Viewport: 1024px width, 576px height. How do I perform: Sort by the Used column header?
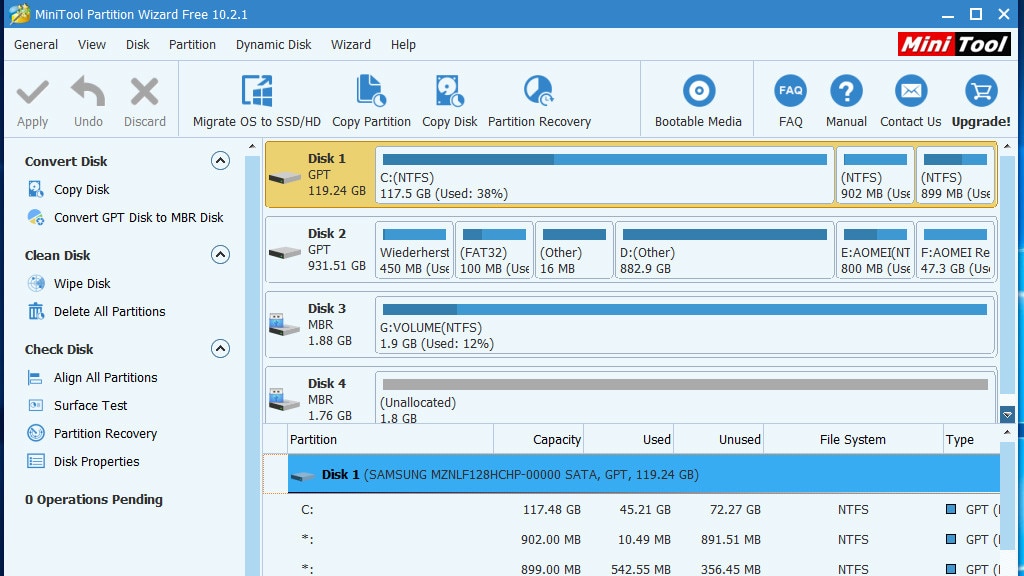[x=628, y=440]
